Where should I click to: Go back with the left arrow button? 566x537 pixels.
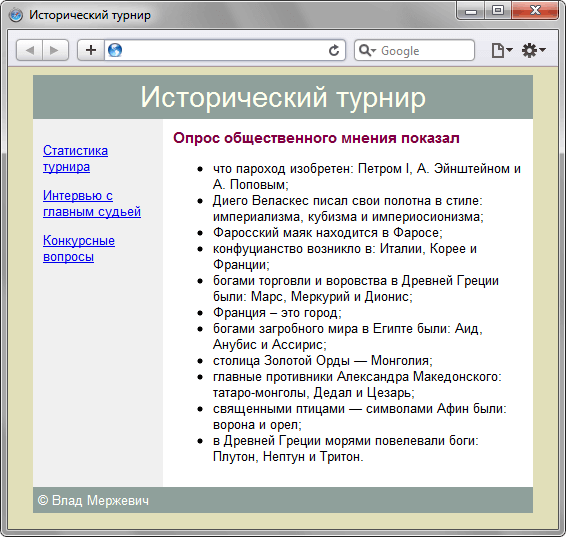pos(30,50)
